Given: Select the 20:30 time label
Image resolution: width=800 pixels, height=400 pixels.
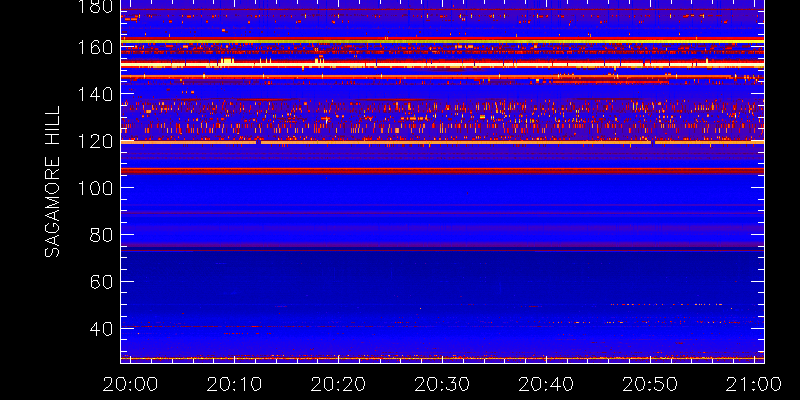Looking at the screenshot, I should 443,384.
